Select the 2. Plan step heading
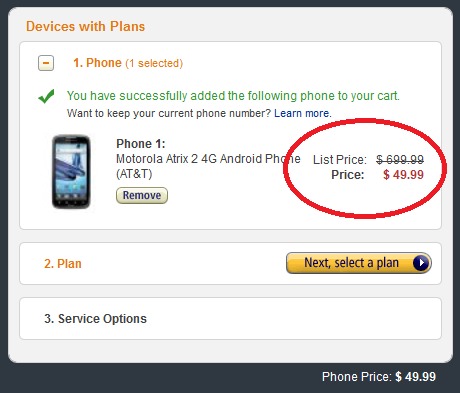Viewport: 460px width, 393px height. [x=63, y=264]
